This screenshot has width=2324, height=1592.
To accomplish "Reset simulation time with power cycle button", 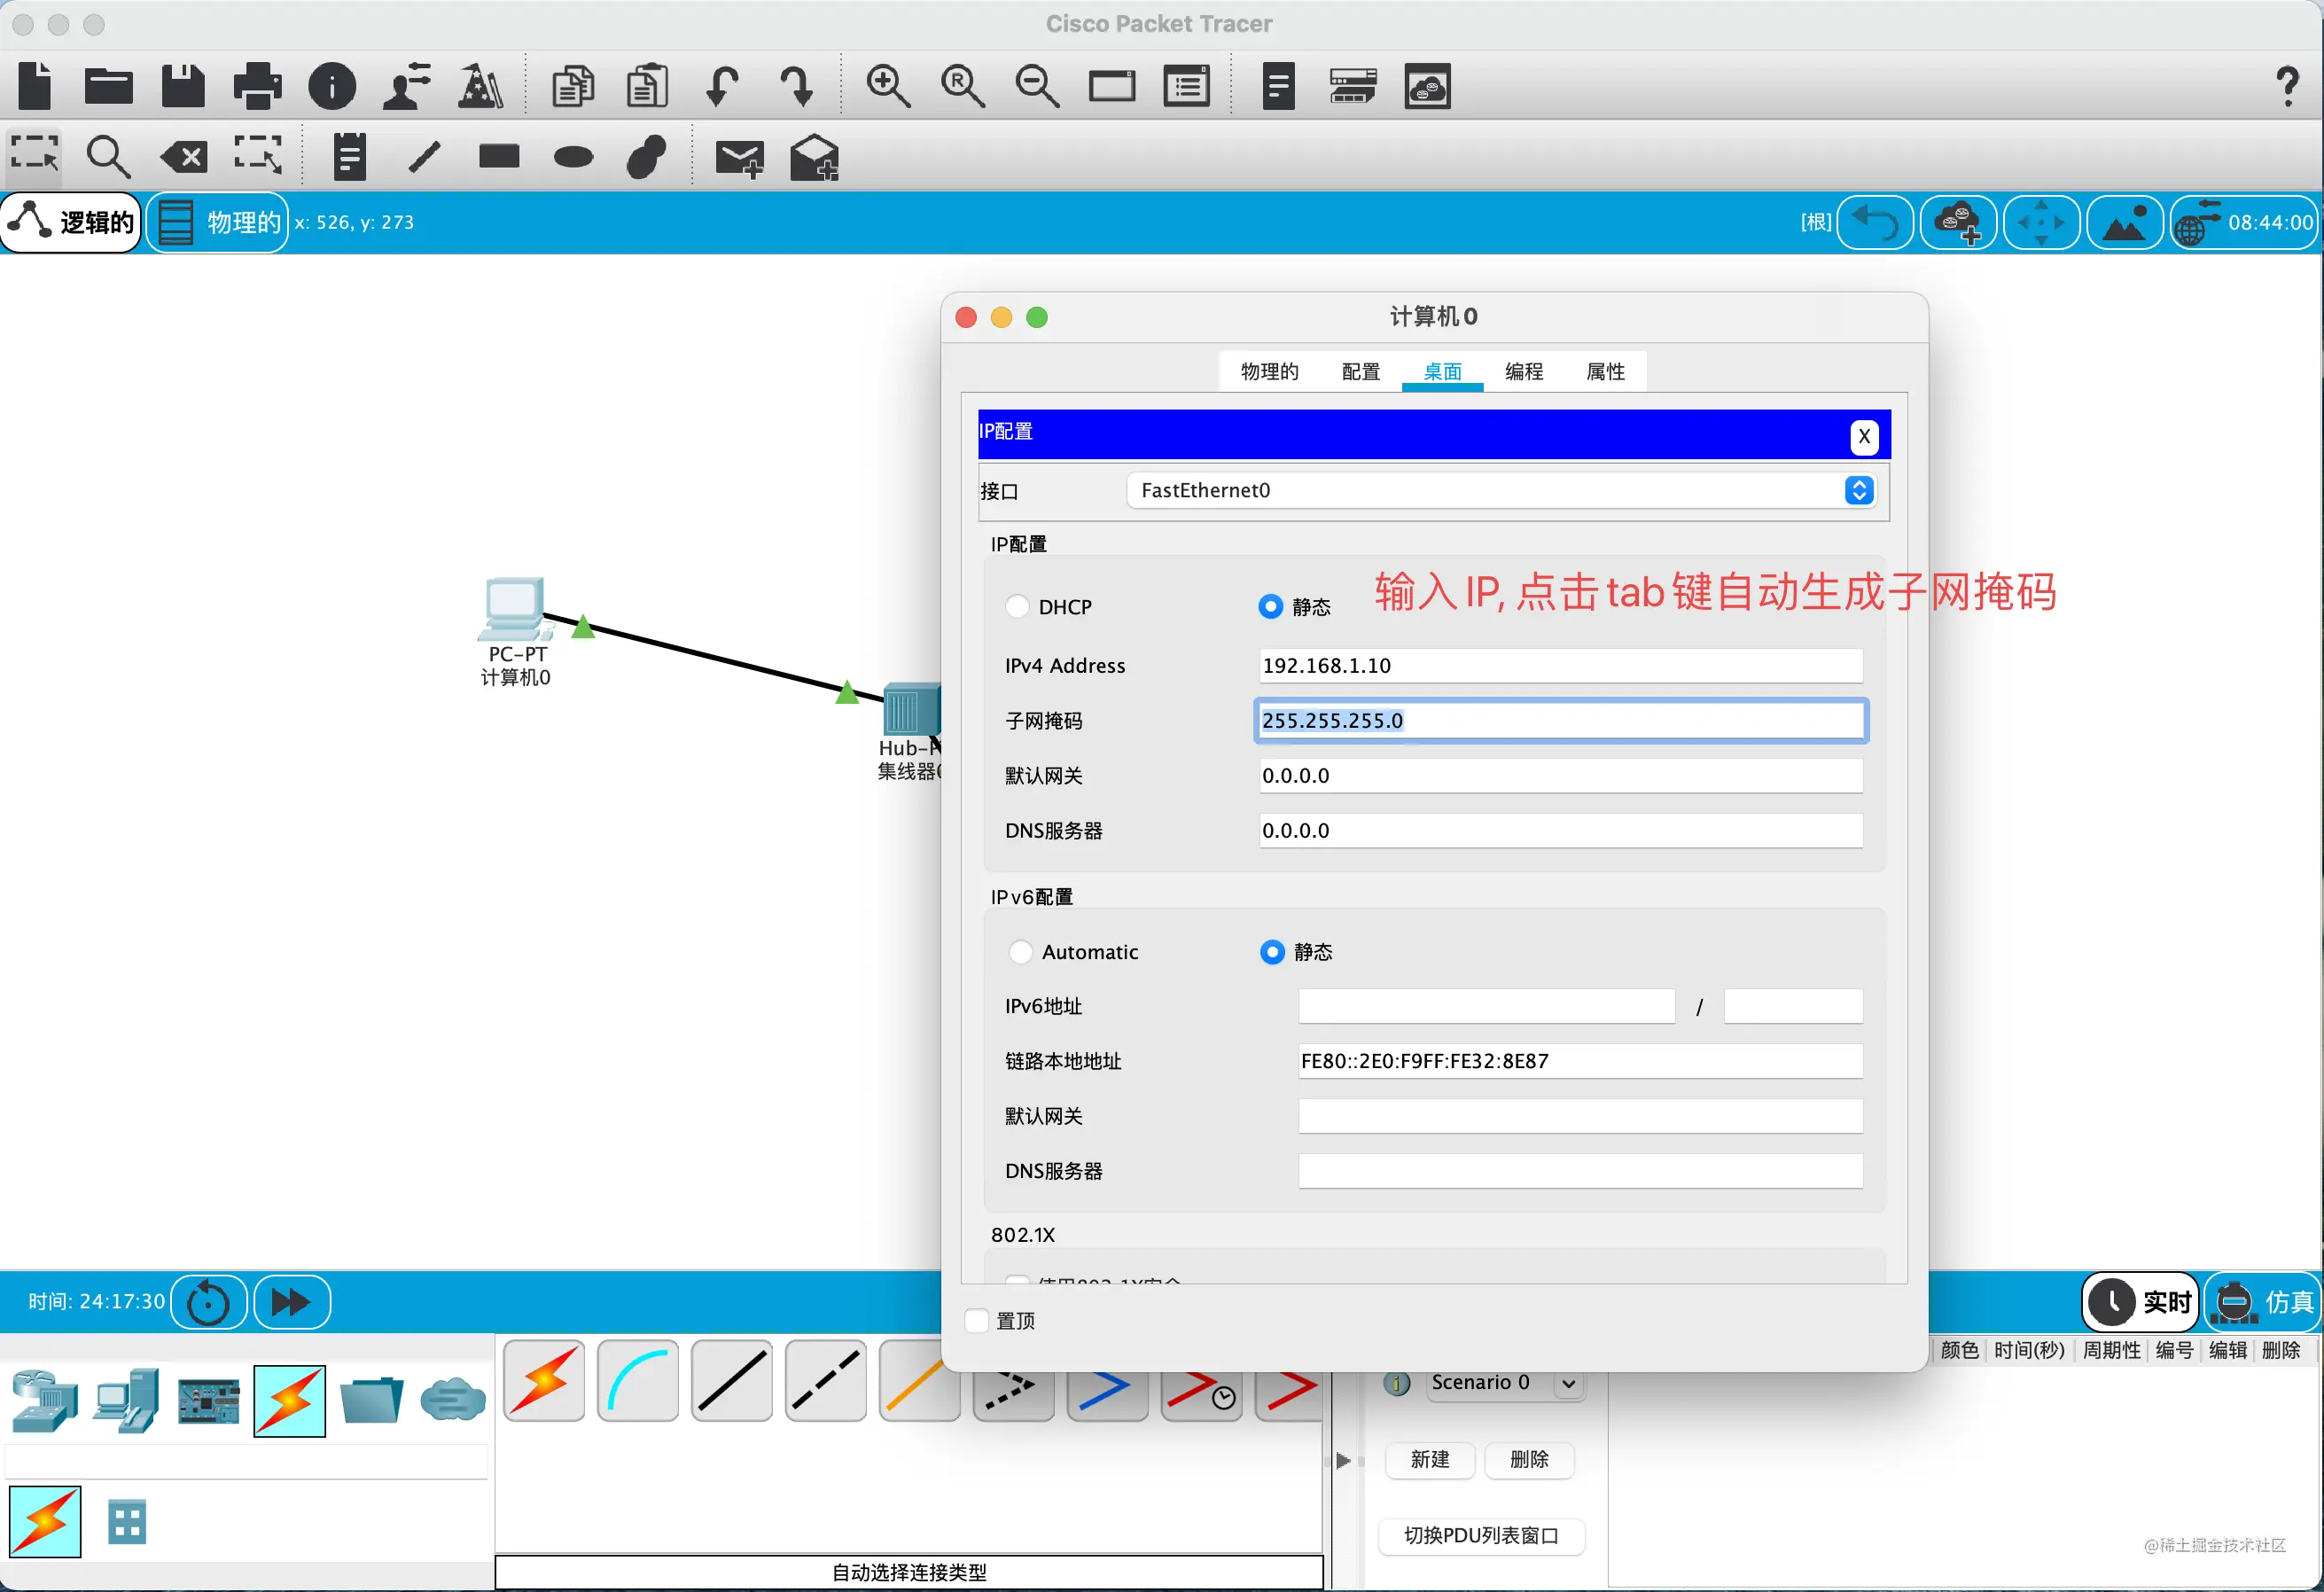I will coord(208,1303).
